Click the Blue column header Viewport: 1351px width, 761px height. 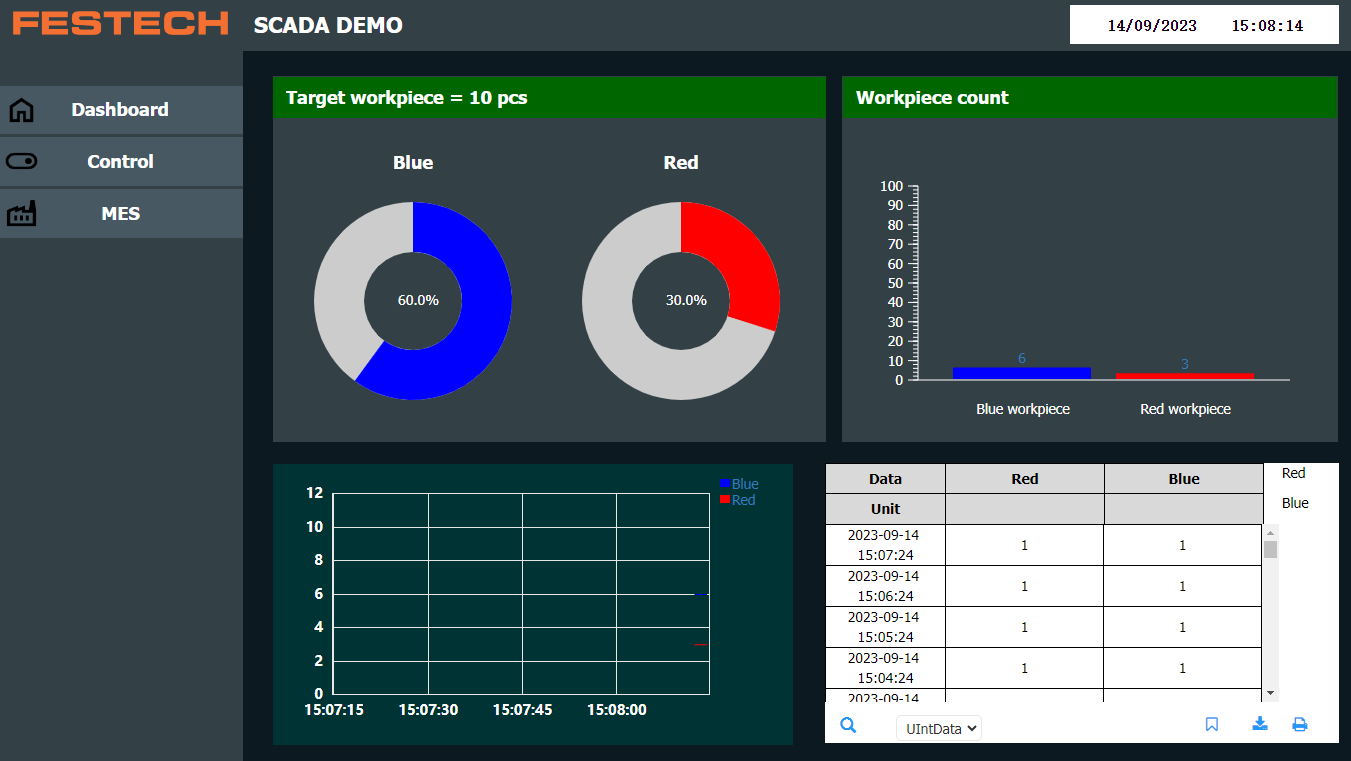(1184, 479)
